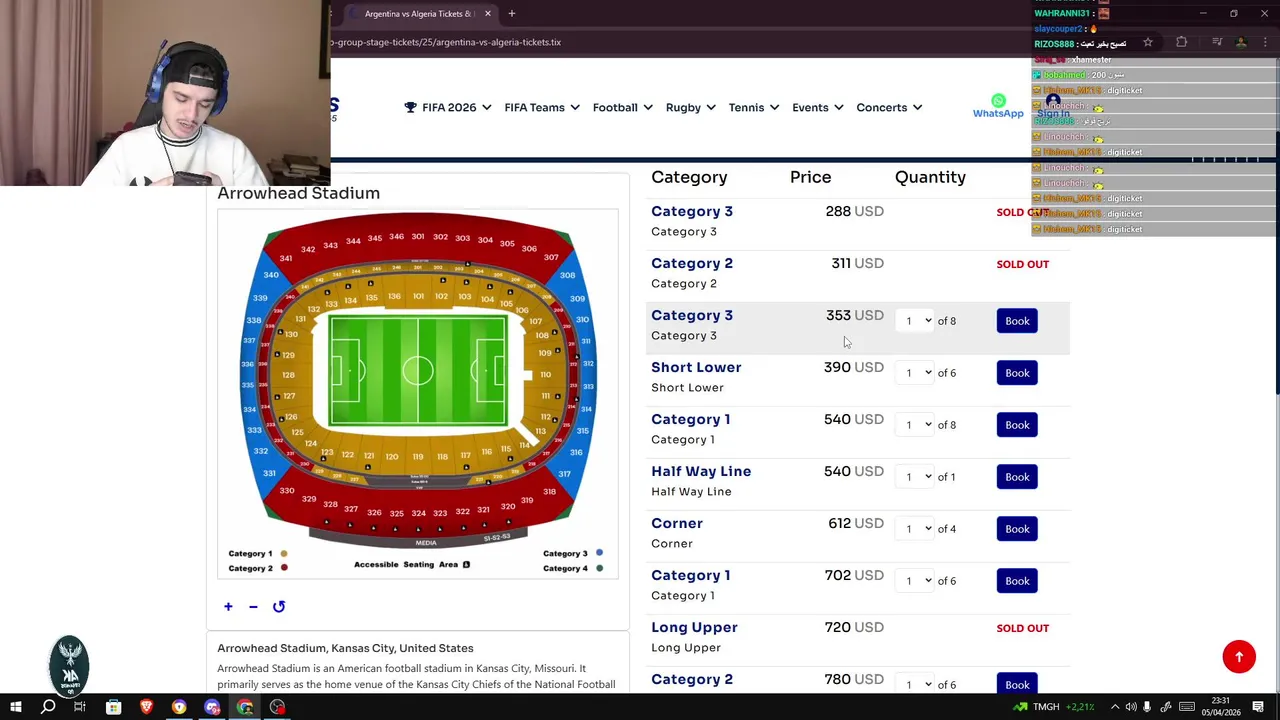This screenshot has height=720, width=1280.
Task: Book the 353 USD Category 3 ticket
Action: pyautogui.click(x=1017, y=321)
